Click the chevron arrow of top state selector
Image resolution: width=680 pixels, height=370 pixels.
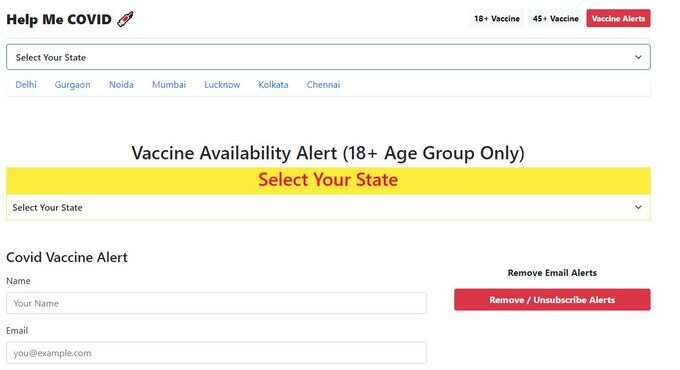coord(638,57)
